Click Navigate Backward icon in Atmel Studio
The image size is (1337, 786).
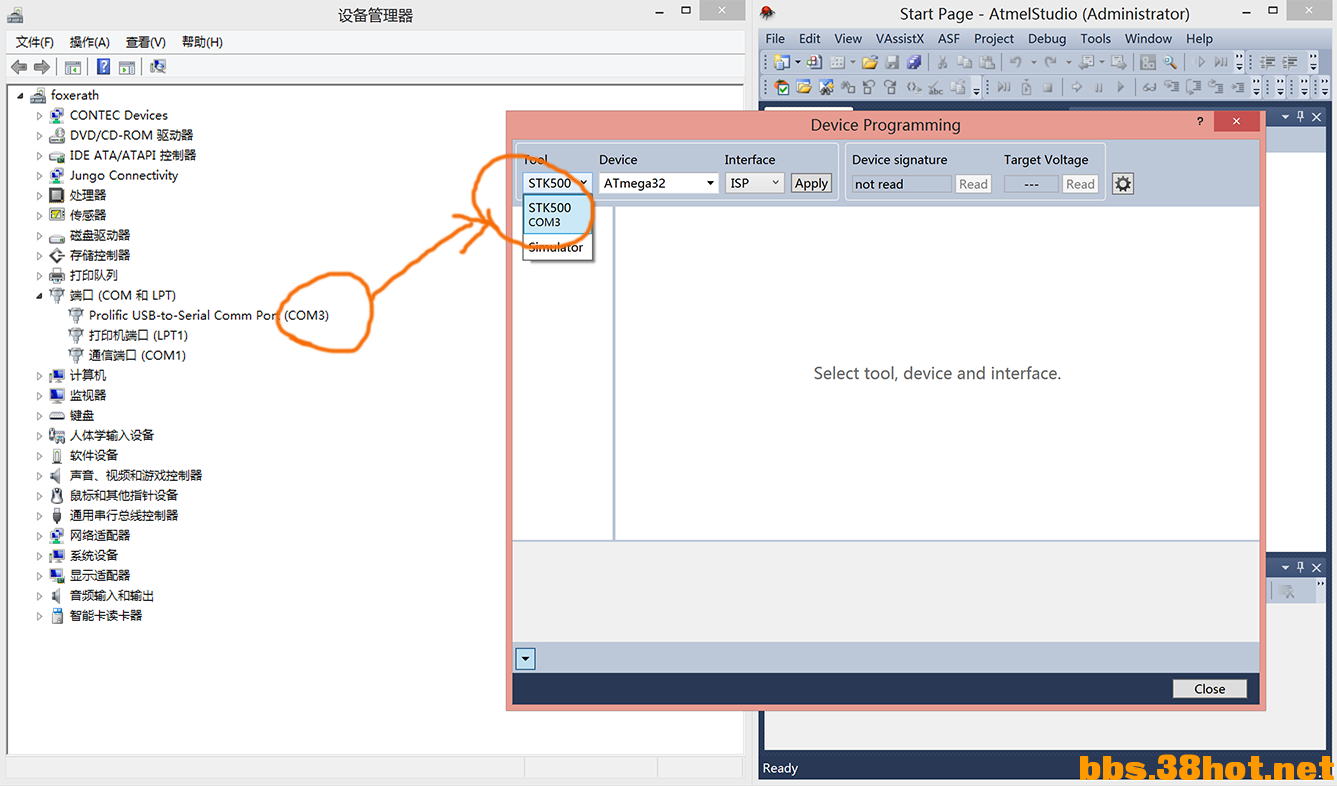coord(1086,62)
